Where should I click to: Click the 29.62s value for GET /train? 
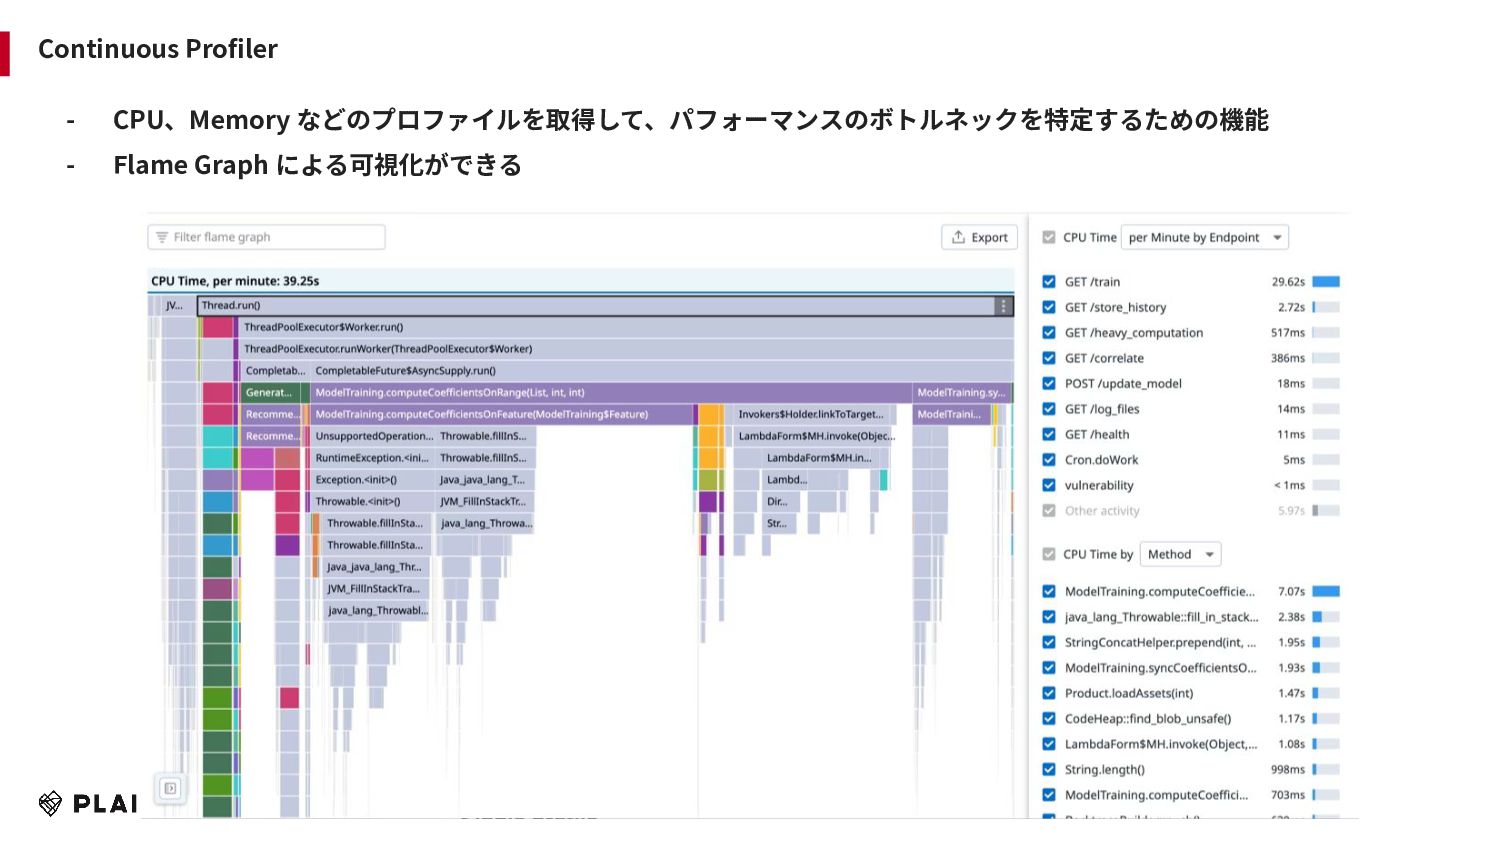tap(1288, 282)
